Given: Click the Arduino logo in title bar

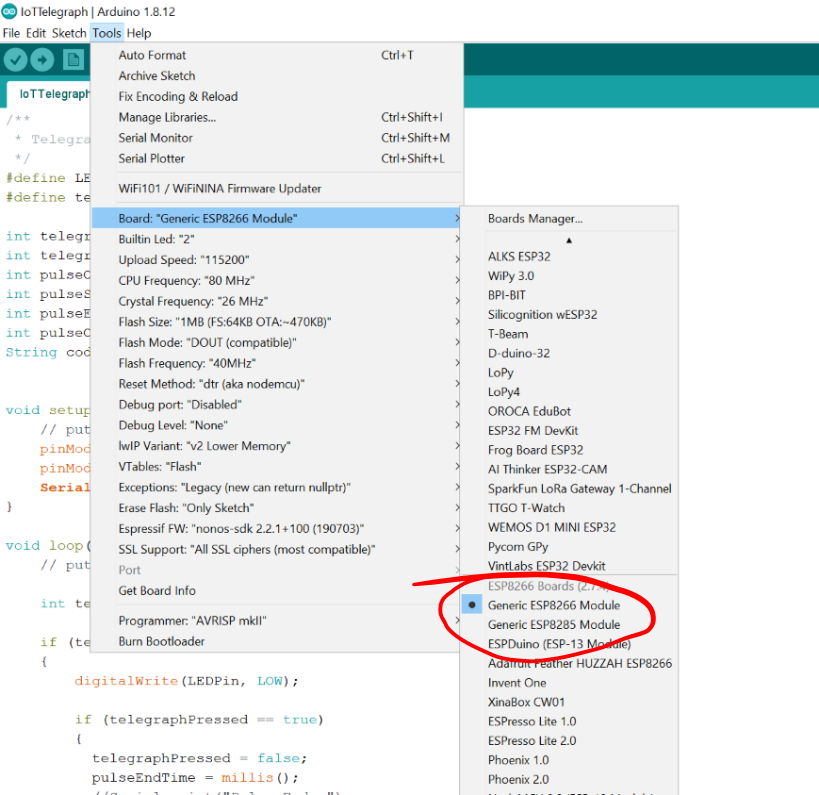Looking at the screenshot, I should click(9, 11).
